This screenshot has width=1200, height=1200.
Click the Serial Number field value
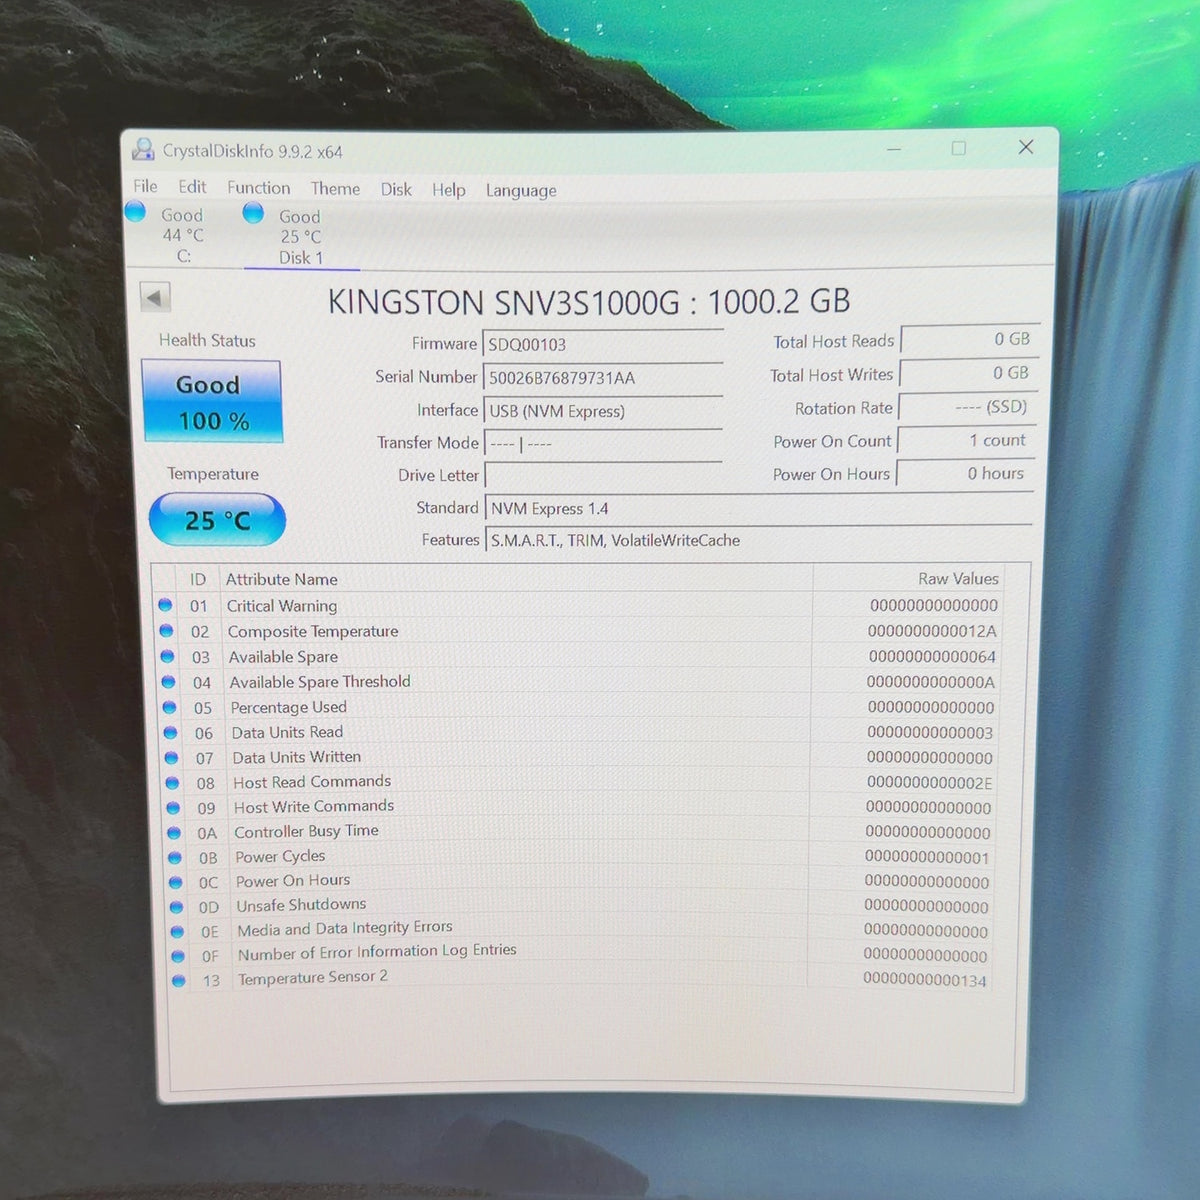tap(602, 377)
